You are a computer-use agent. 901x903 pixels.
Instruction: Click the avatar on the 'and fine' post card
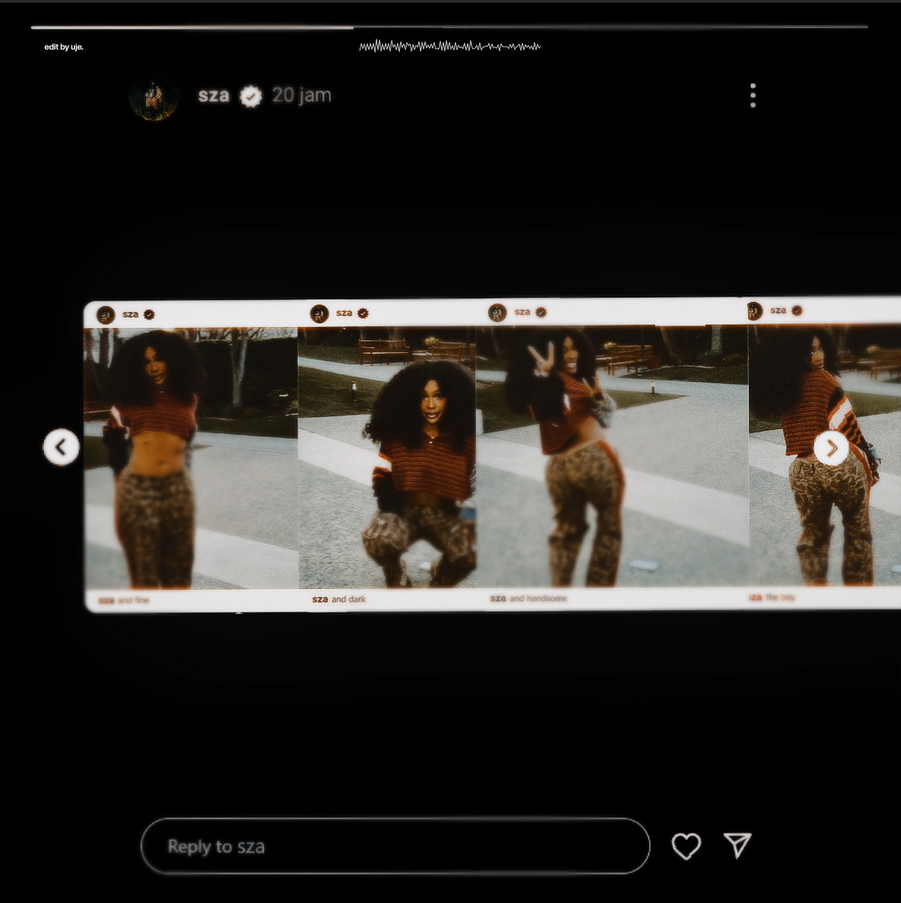tap(105, 315)
